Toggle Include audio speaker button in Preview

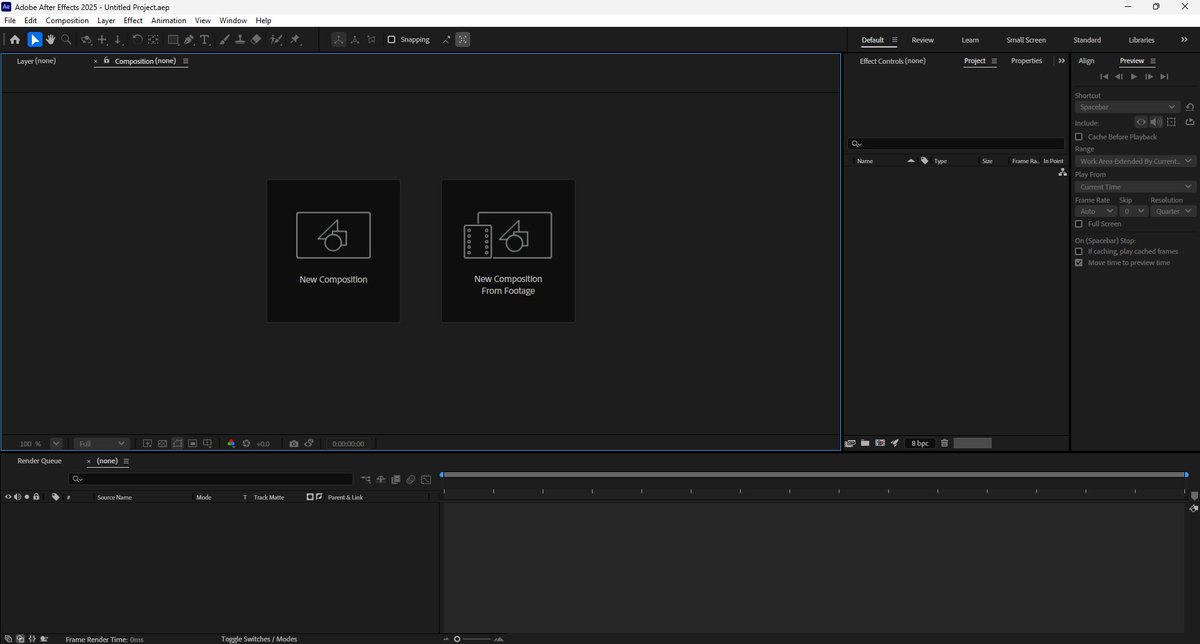(x=1156, y=122)
